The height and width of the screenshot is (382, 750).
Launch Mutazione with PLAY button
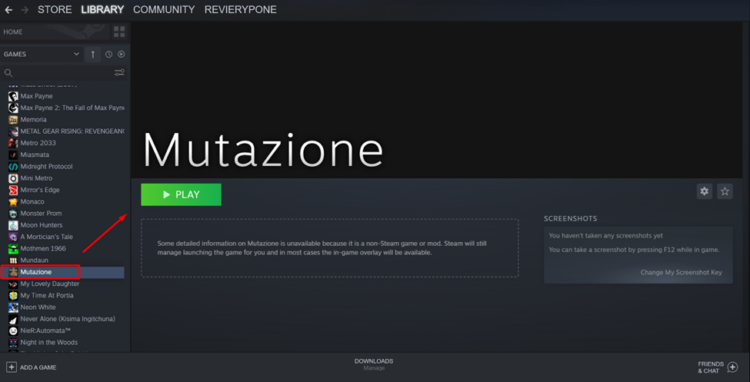tap(181, 195)
